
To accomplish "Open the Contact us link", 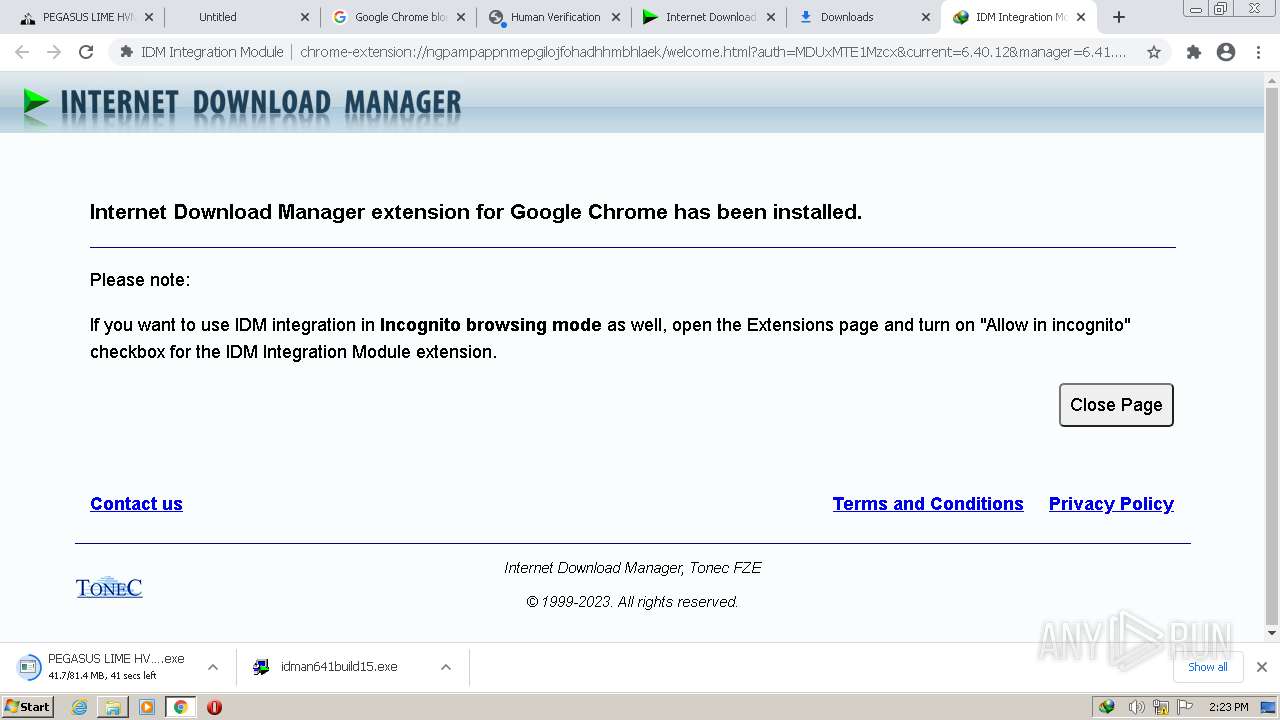I will pyautogui.click(x=136, y=504).
